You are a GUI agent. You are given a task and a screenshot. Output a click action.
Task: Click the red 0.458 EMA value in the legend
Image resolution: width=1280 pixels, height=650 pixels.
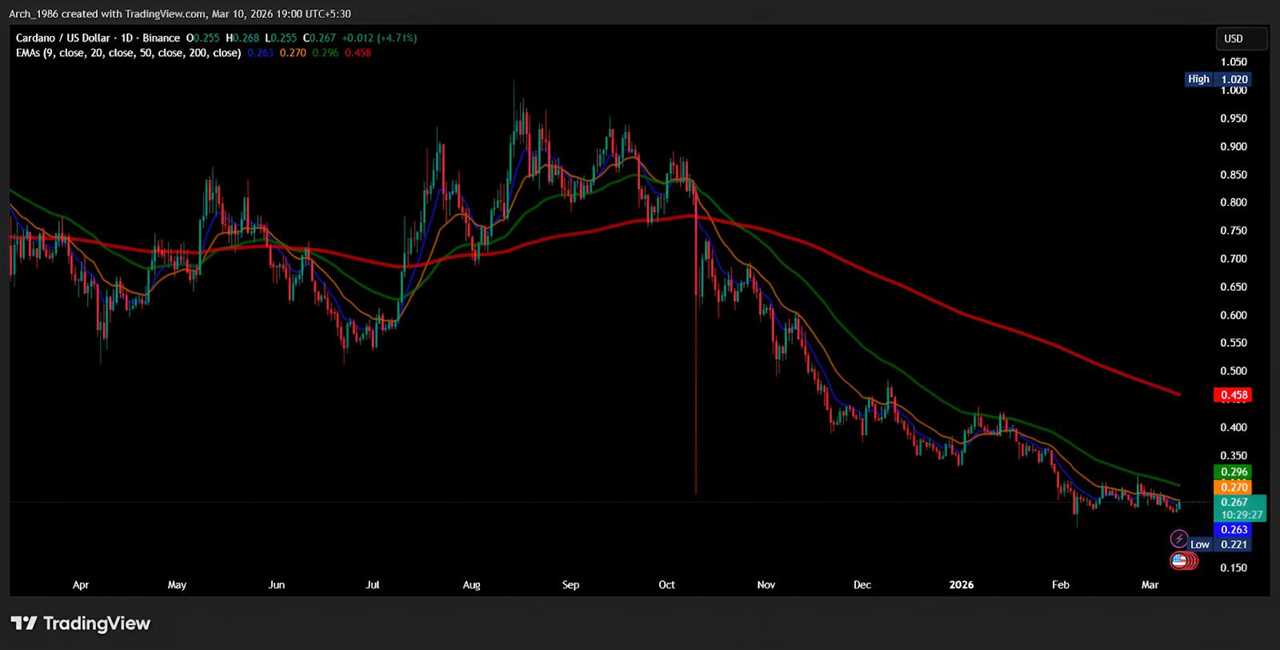(358, 53)
